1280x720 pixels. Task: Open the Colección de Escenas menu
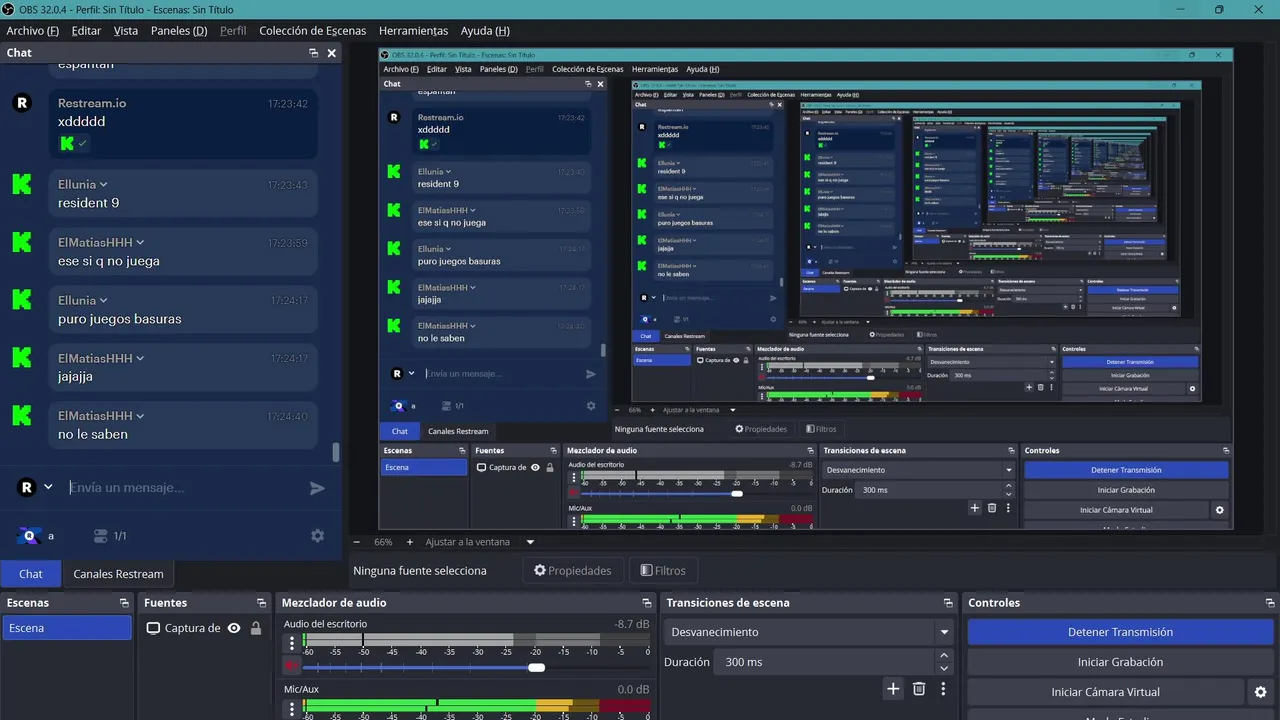point(313,31)
